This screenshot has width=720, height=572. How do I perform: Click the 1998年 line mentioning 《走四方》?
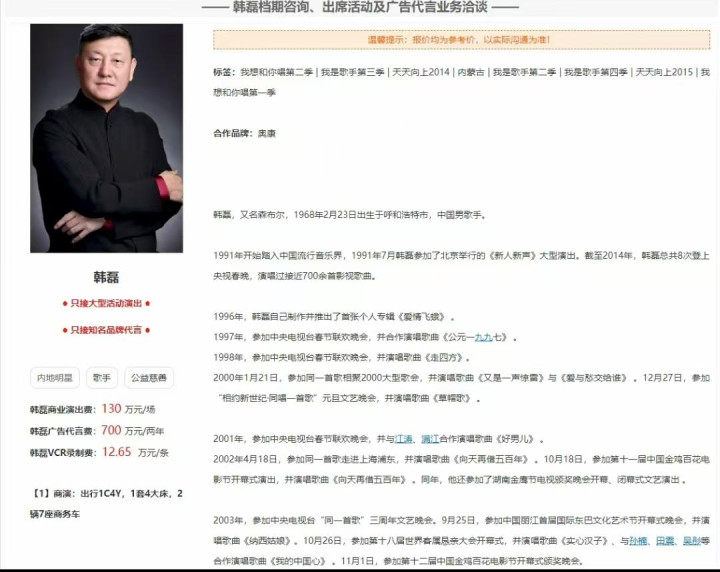341,358
